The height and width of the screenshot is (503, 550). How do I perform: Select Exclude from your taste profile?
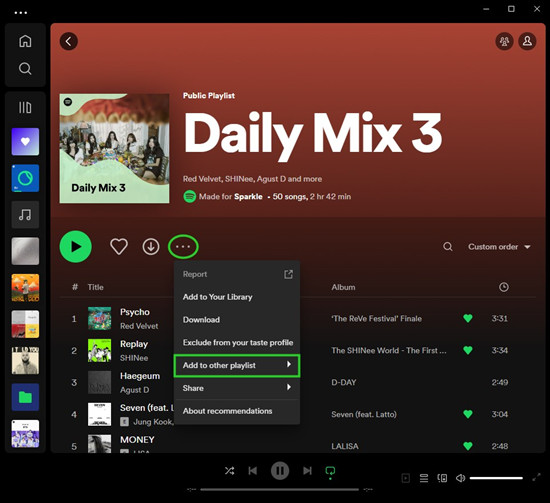[237, 343]
